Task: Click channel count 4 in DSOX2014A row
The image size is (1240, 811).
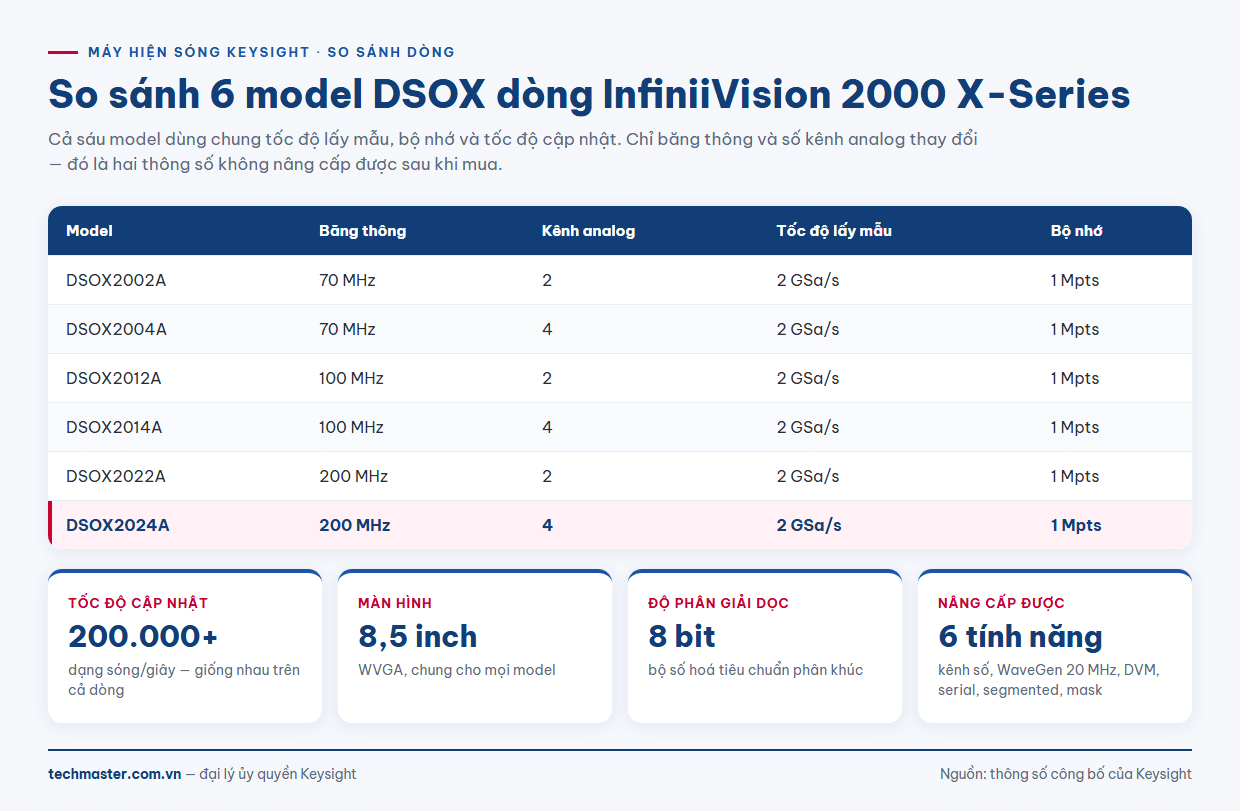Action: (x=547, y=427)
